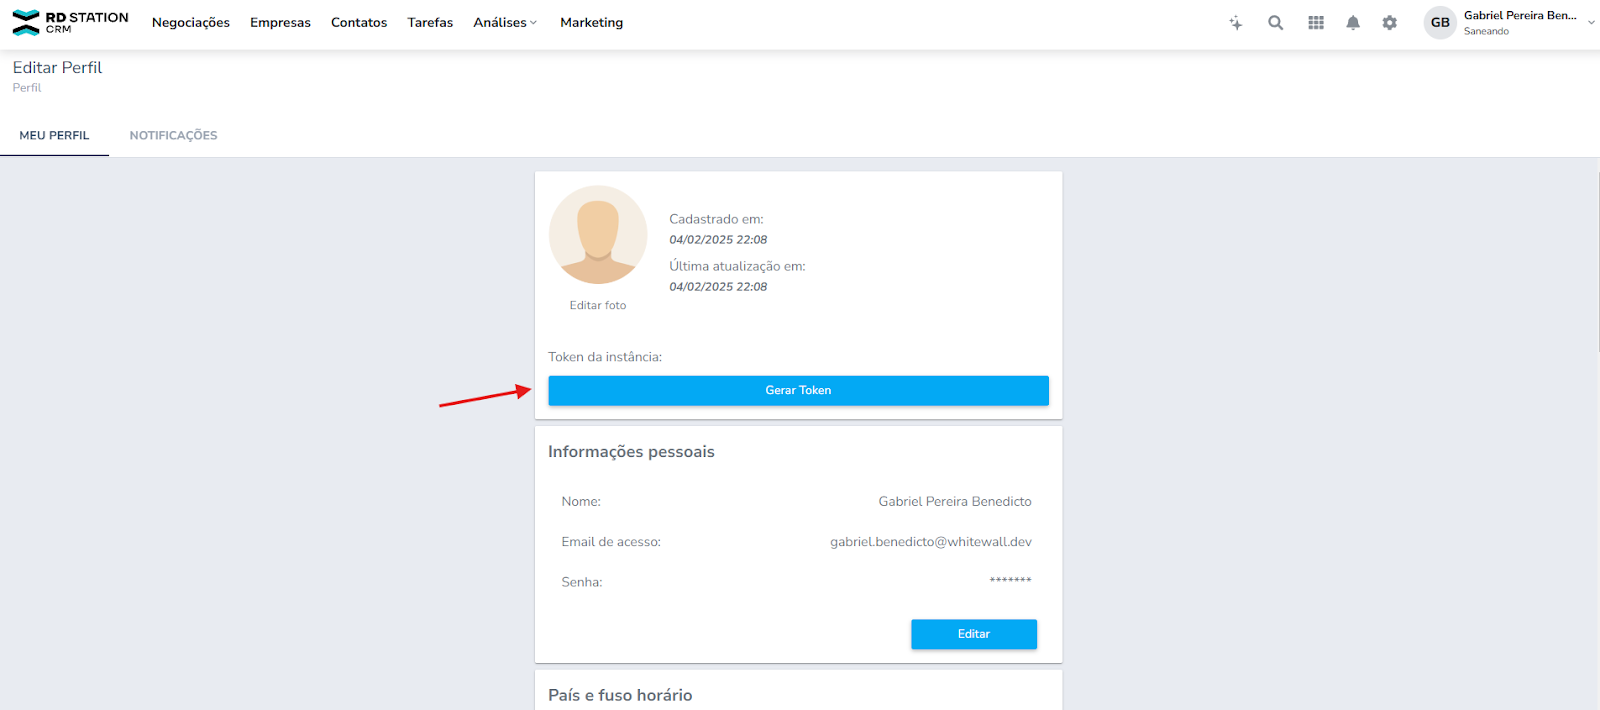
Task: Open settings gear icon
Action: [1389, 23]
